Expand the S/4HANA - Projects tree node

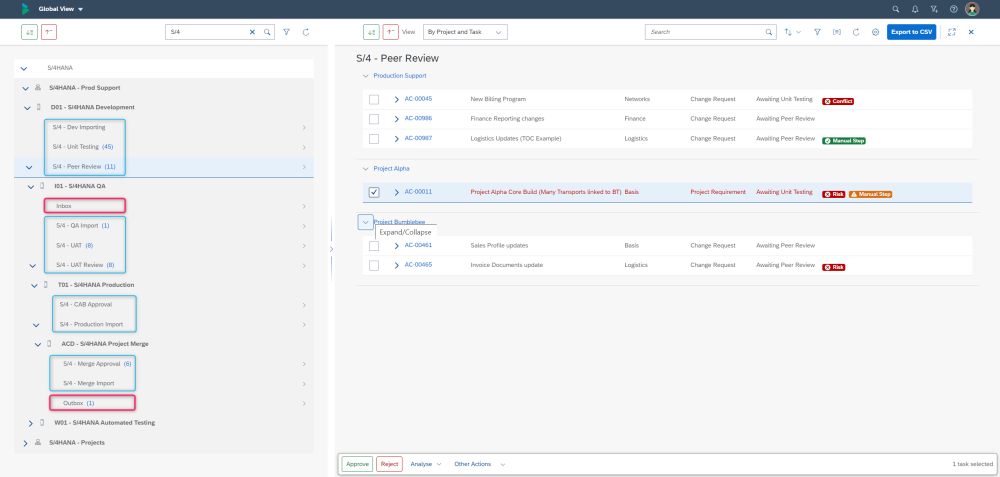tap(24, 442)
